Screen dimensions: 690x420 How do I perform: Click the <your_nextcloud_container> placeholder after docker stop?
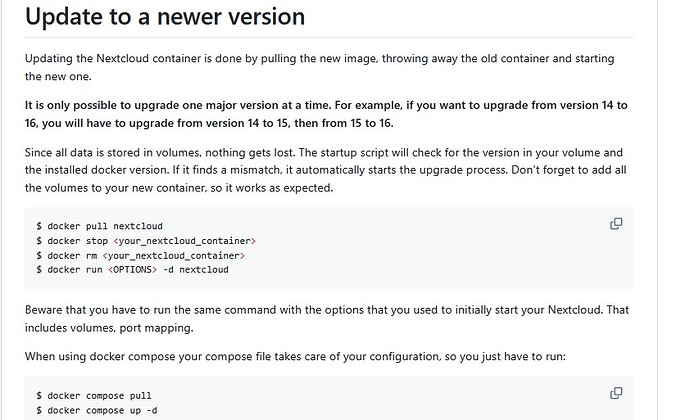tap(184, 241)
